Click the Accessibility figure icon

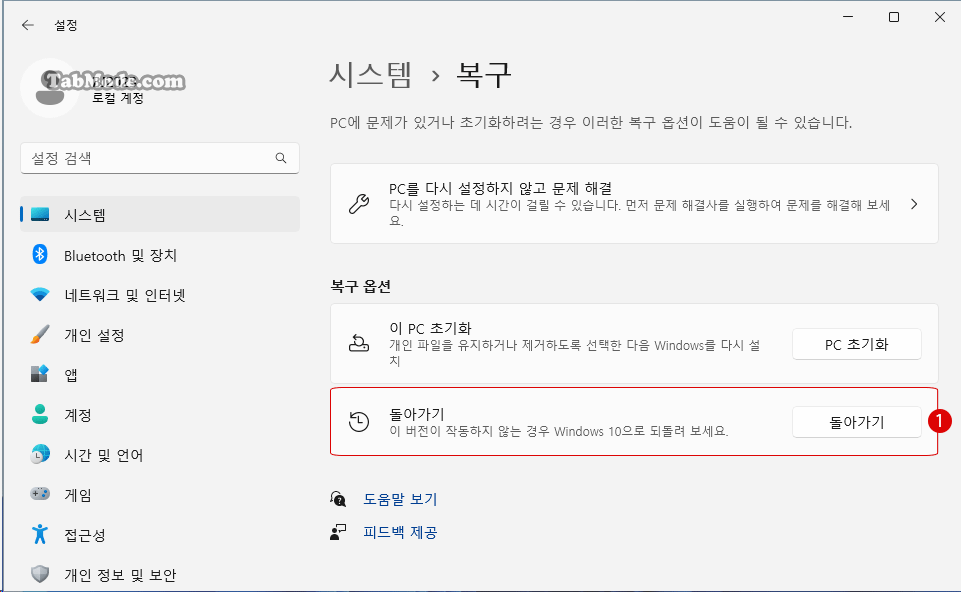[x=40, y=534]
